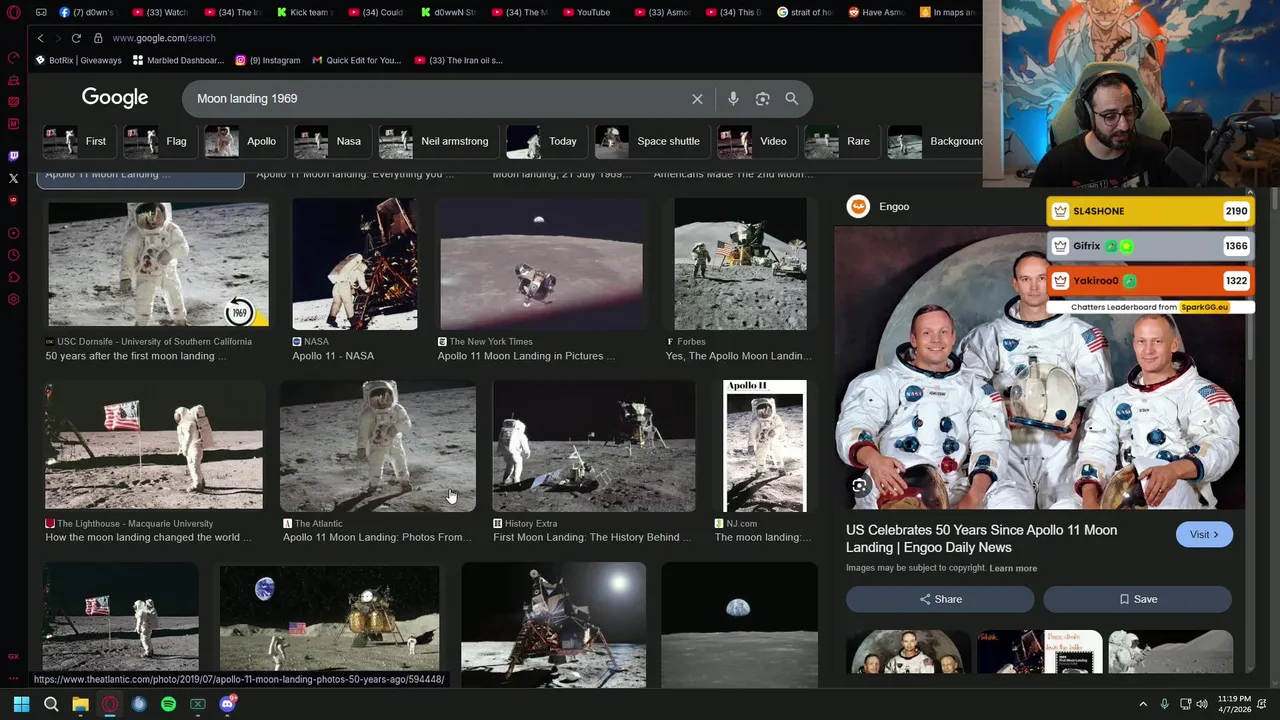Open US Celebrates 50 Years title link
Image resolution: width=1280 pixels, height=720 pixels.
tap(981, 539)
